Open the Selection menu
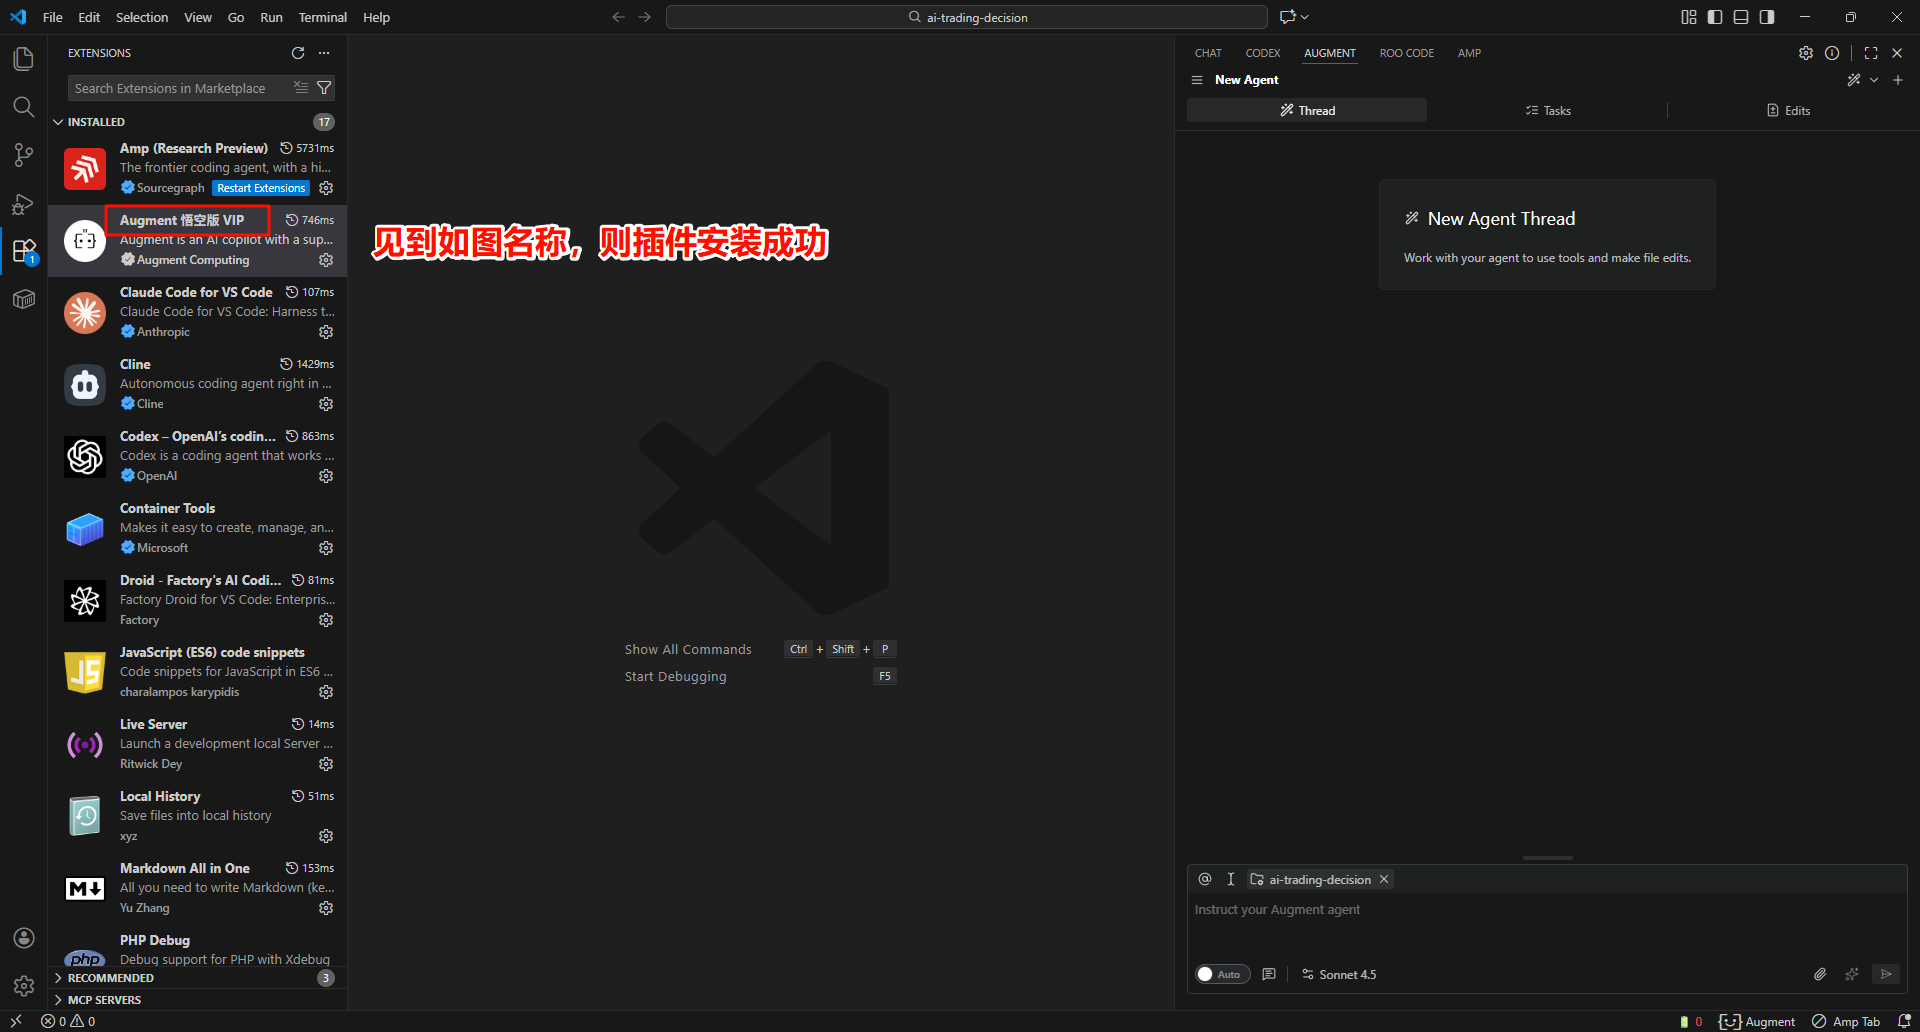The width and height of the screenshot is (1920, 1032). point(142,17)
